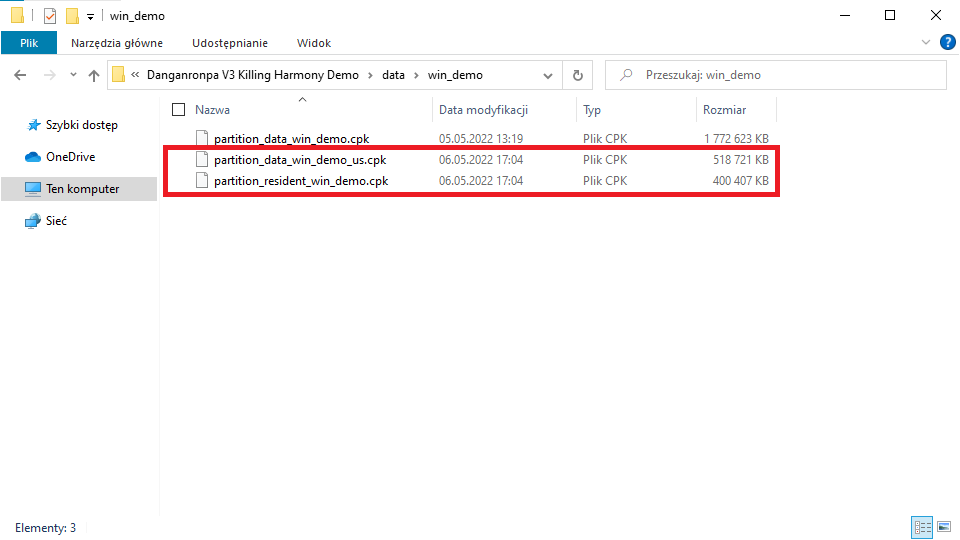Minimize the win_demo window
The width and height of the screenshot is (960, 540).
pos(845,15)
